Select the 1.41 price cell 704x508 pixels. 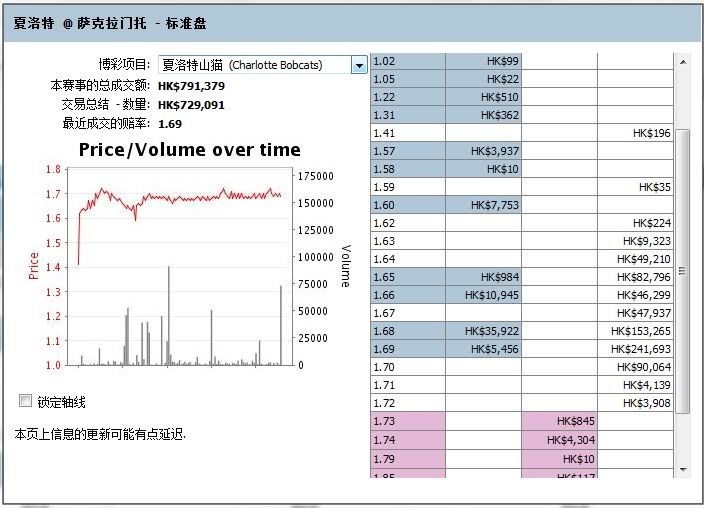pyautogui.click(x=408, y=133)
